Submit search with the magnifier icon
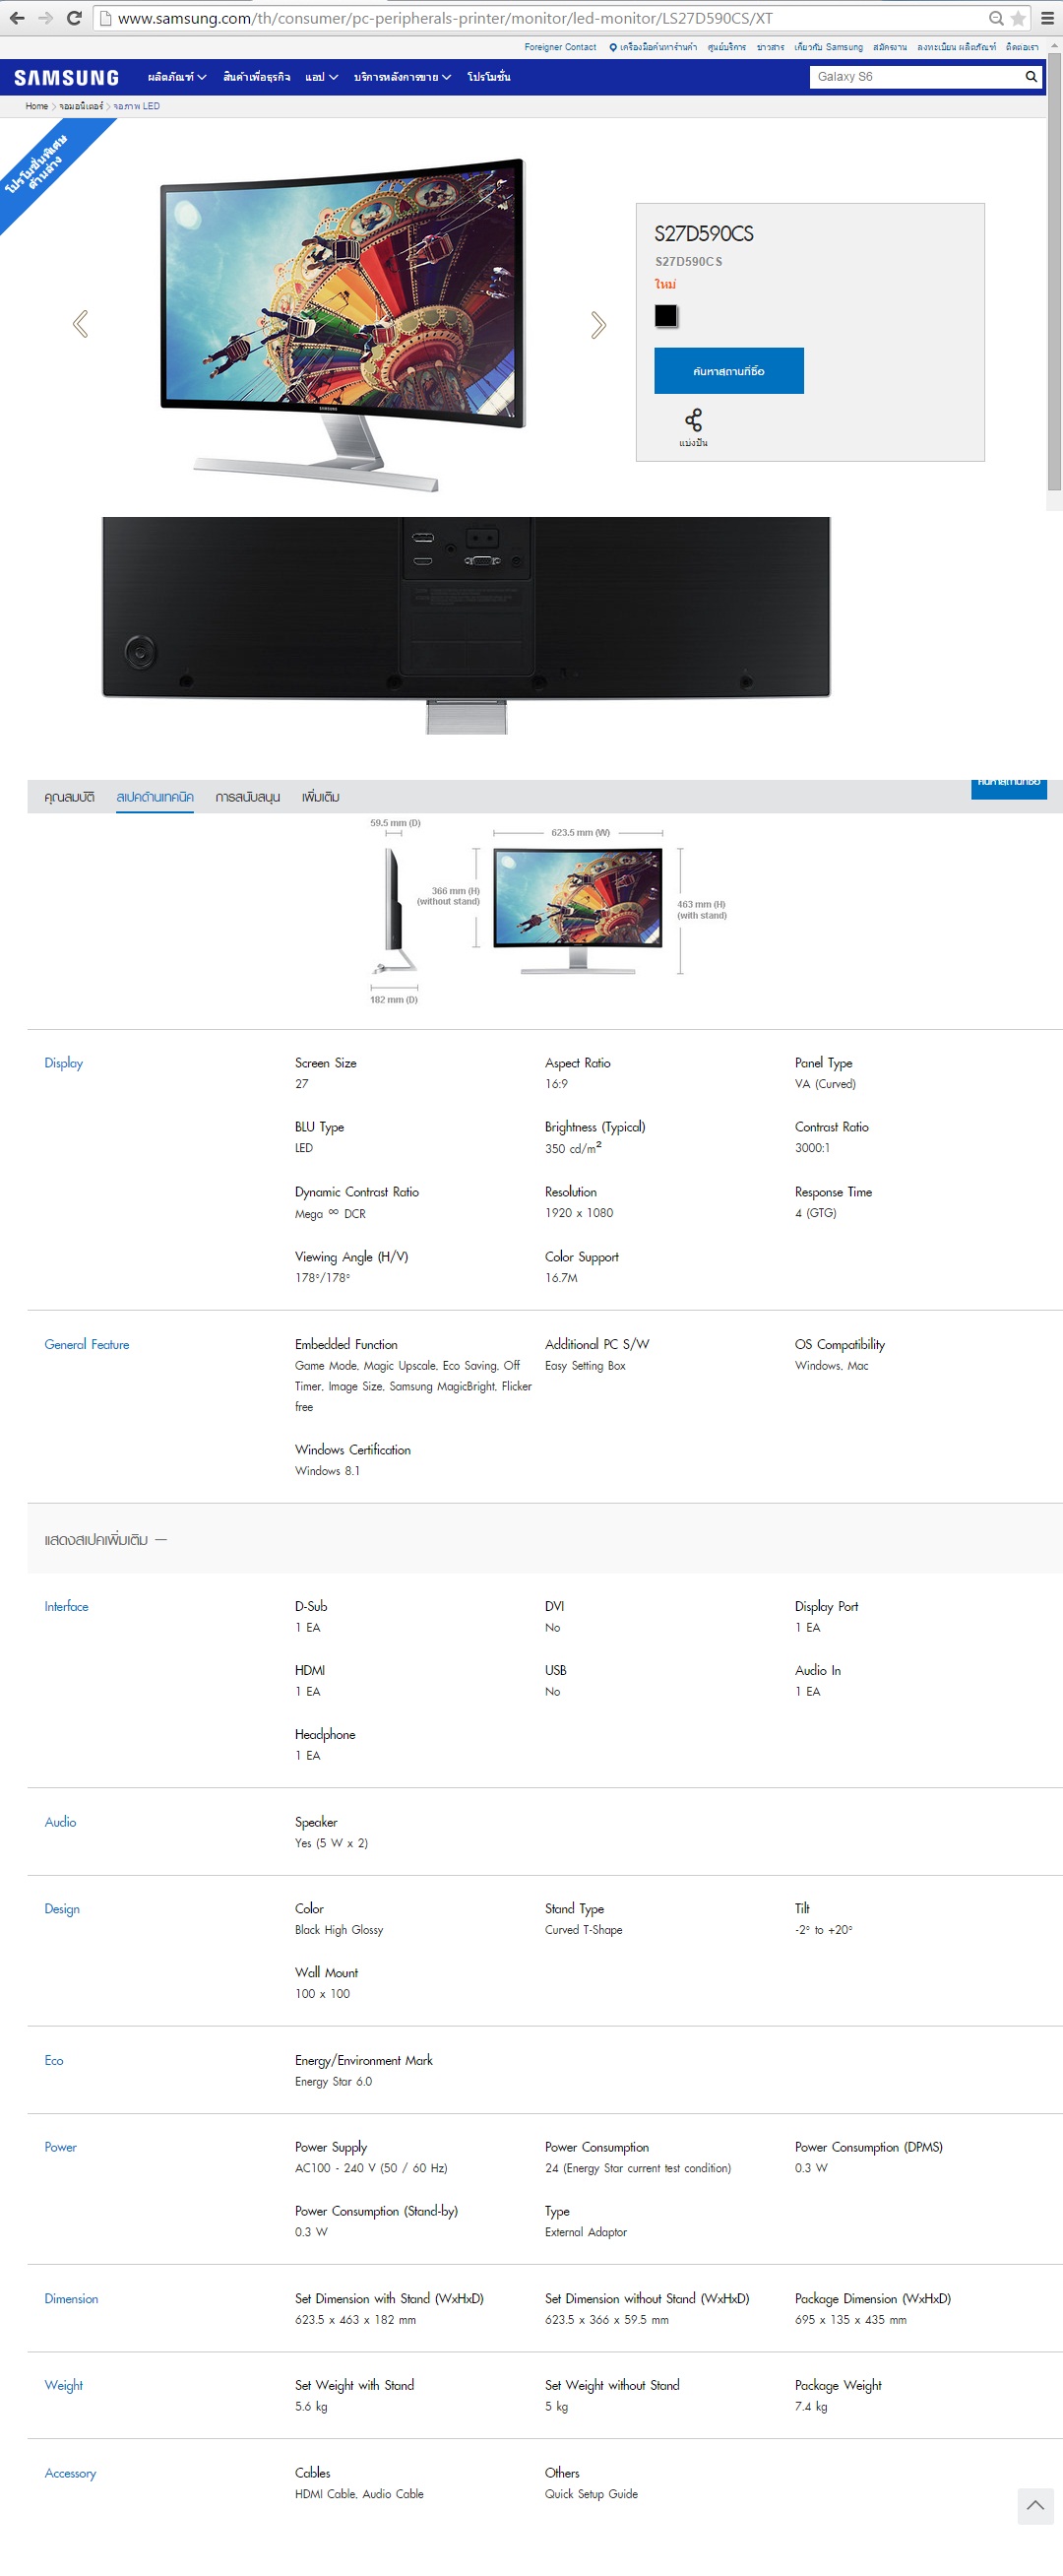Image resolution: width=1063 pixels, height=2576 pixels. click(1031, 77)
